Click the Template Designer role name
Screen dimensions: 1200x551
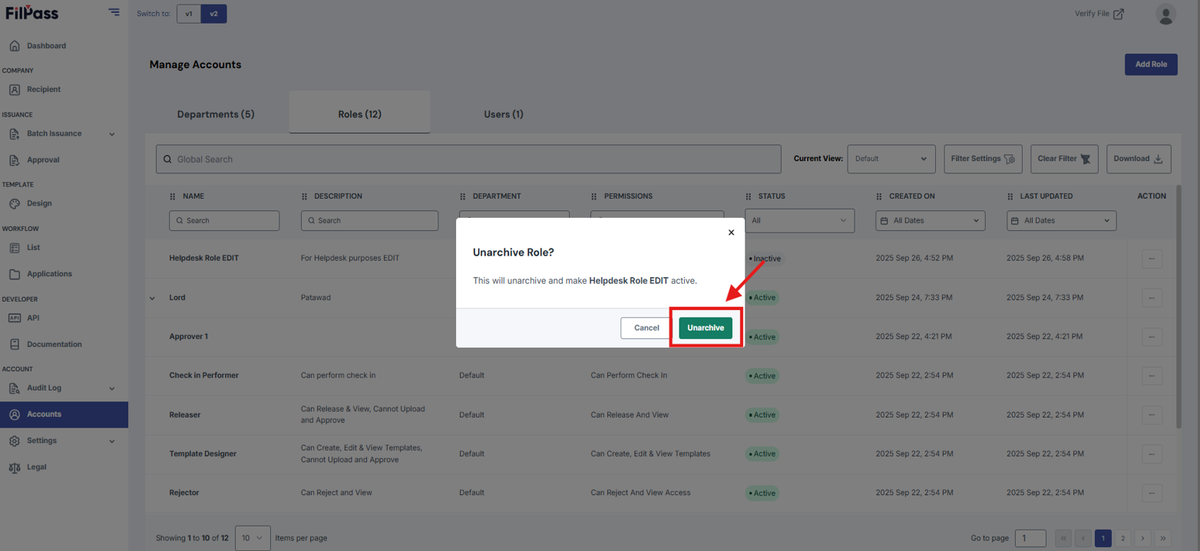pyautogui.click(x=203, y=454)
